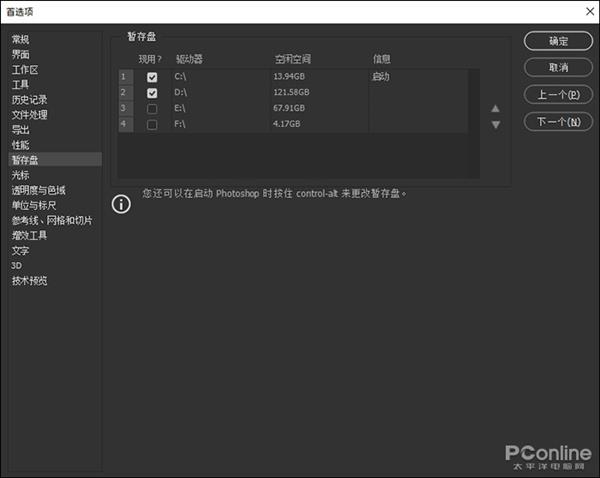Click the 空闲空间 column header
This screenshot has width=600, height=478.
293,59
